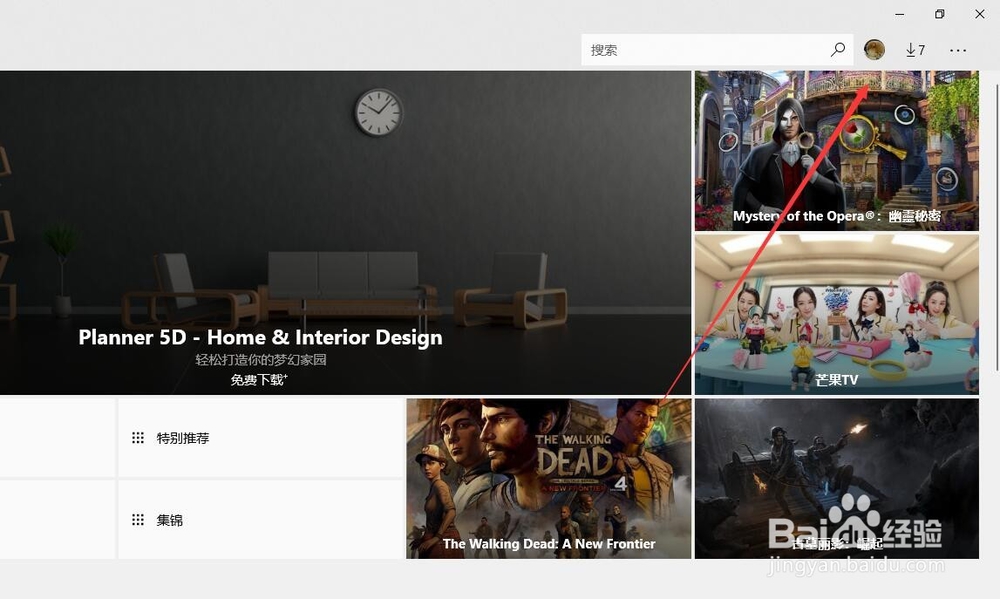Click 轻松打造你的梦幻家园 subtitle text

[x=261, y=360]
